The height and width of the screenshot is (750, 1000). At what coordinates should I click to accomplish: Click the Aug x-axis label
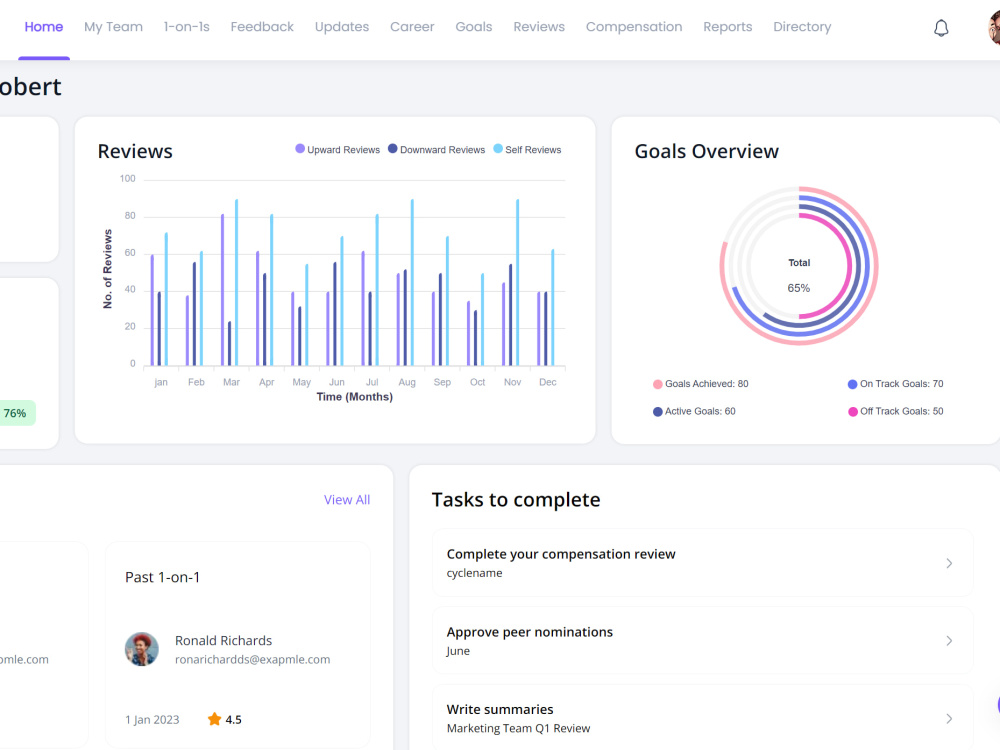point(407,382)
